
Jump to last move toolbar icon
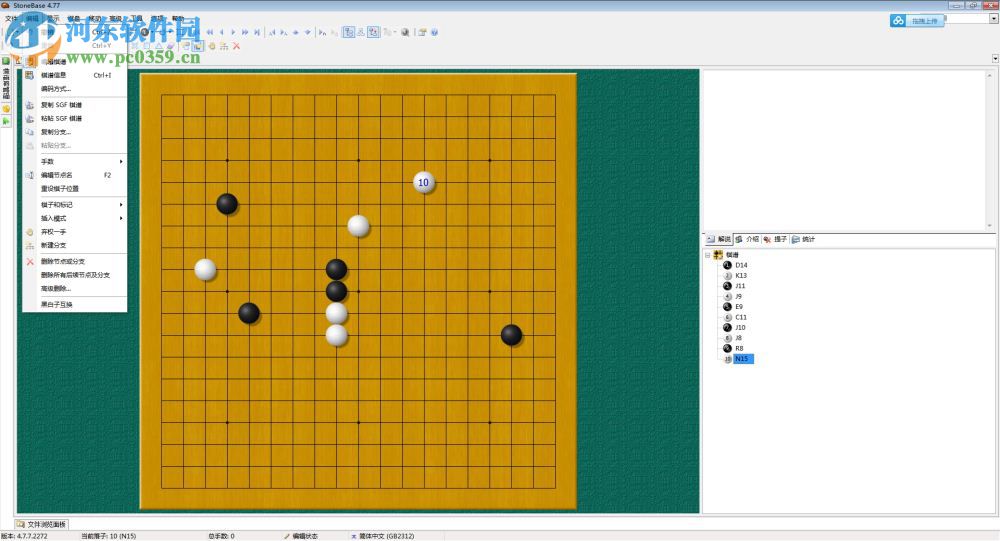(x=257, y=32)
